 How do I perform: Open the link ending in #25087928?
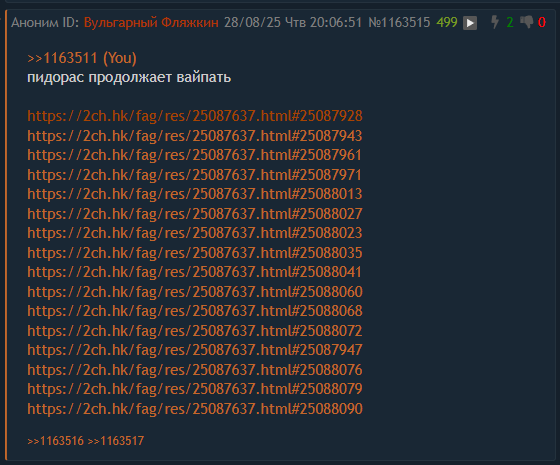[195, 116]
